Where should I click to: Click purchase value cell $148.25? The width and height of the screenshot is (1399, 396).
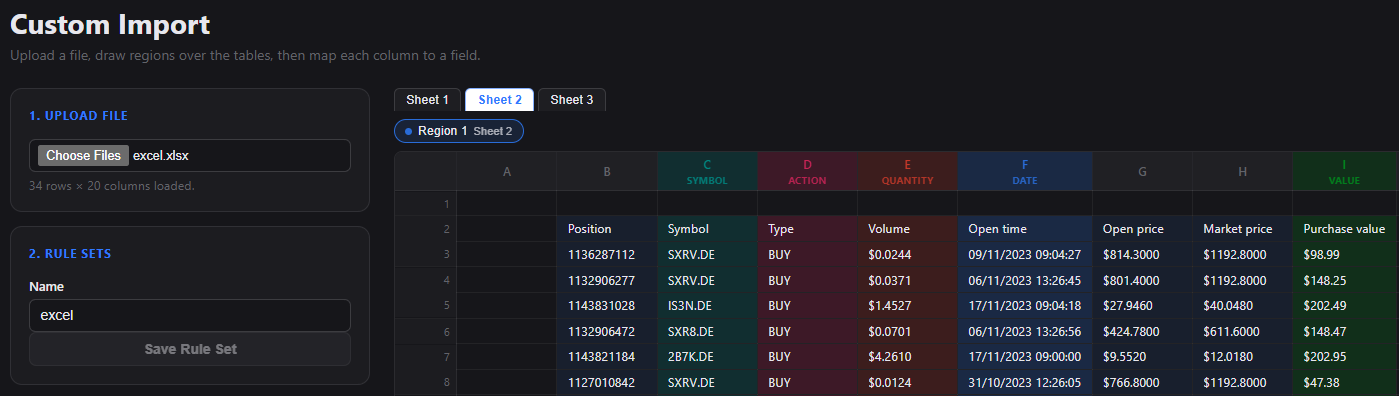[x=1344, y=280]
